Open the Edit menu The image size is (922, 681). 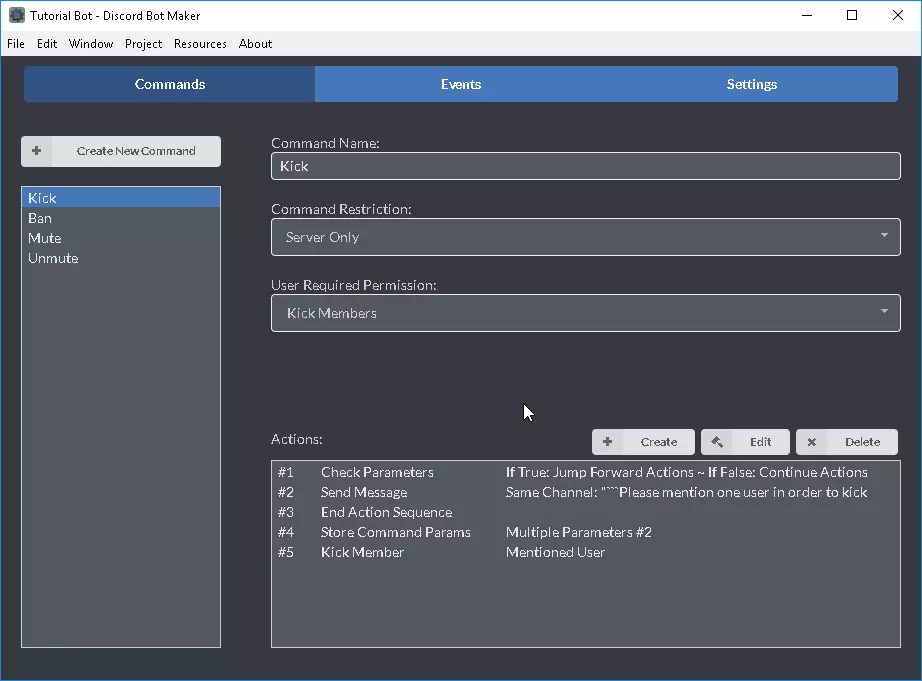(x=47, y=44)
